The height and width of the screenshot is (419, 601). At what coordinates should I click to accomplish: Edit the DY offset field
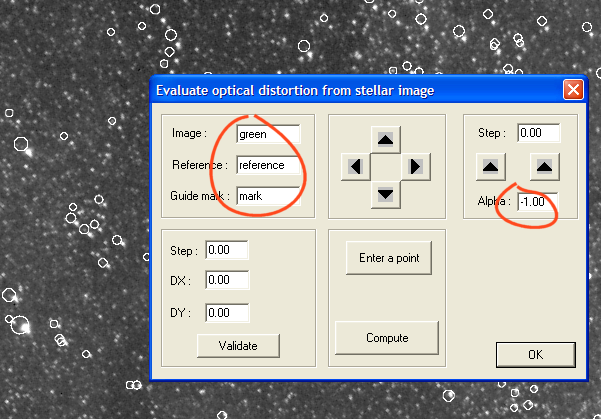227,313
